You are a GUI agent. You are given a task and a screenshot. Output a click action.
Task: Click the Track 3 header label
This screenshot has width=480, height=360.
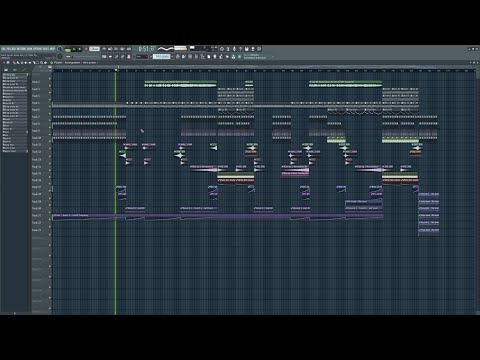pos(36,89)
